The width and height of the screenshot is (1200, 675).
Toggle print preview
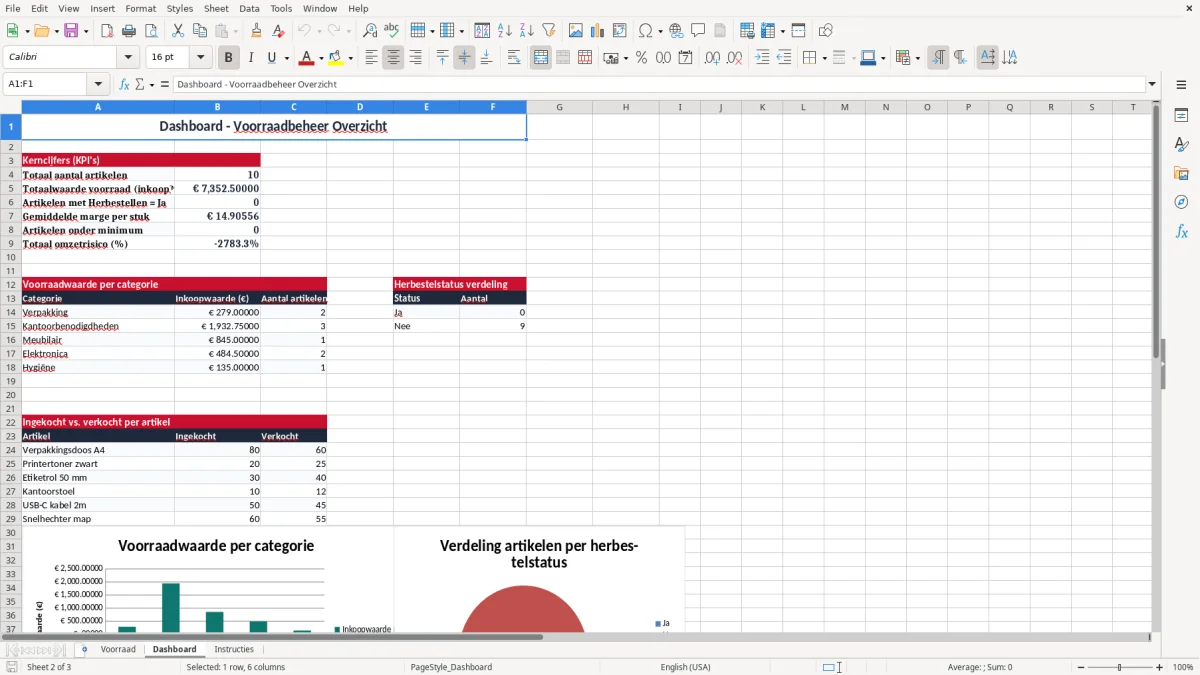click(151, 31)
